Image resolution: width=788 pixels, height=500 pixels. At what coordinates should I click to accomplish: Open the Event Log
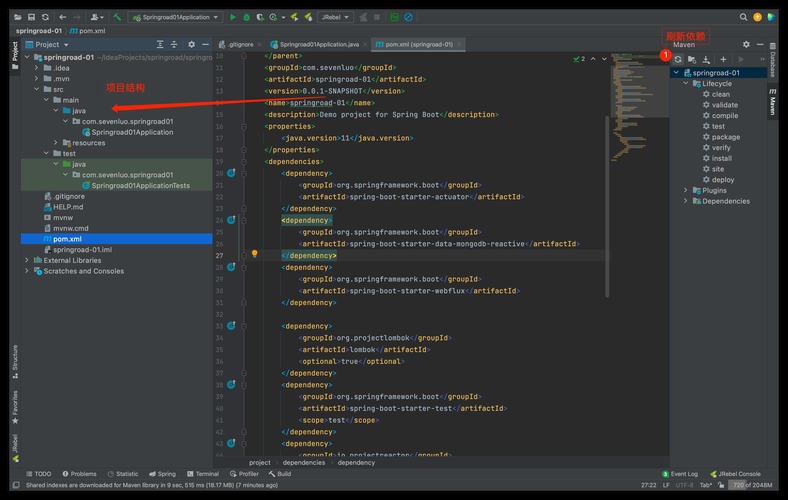click(680, 474)
